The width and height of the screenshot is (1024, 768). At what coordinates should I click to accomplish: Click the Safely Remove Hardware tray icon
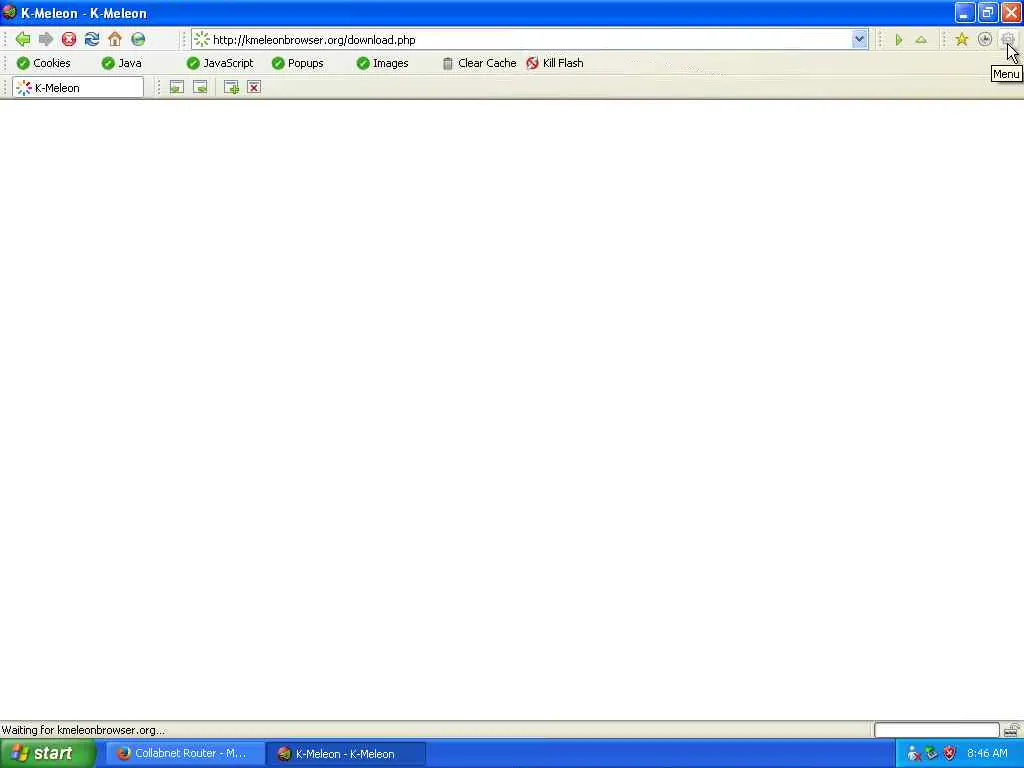pyautogui.click(x=931, y=754)
